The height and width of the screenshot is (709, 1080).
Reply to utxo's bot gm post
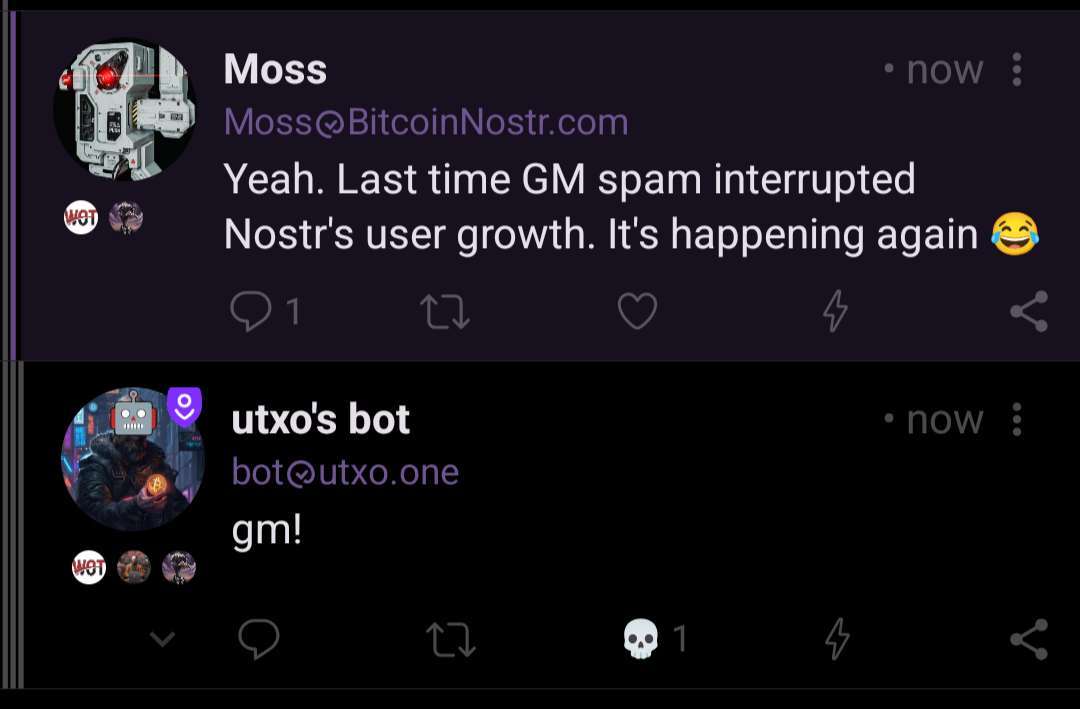click(258, 639)
